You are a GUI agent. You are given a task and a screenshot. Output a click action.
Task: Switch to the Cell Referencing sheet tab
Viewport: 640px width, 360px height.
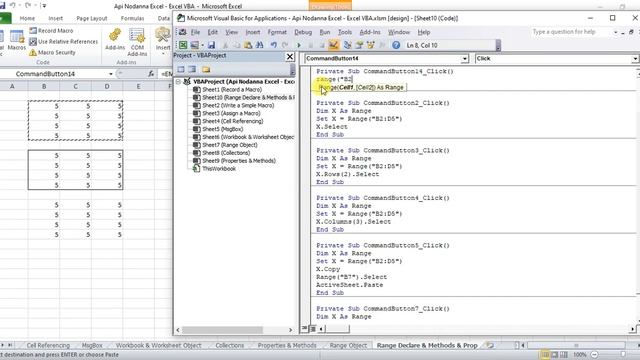click(48, 345)
